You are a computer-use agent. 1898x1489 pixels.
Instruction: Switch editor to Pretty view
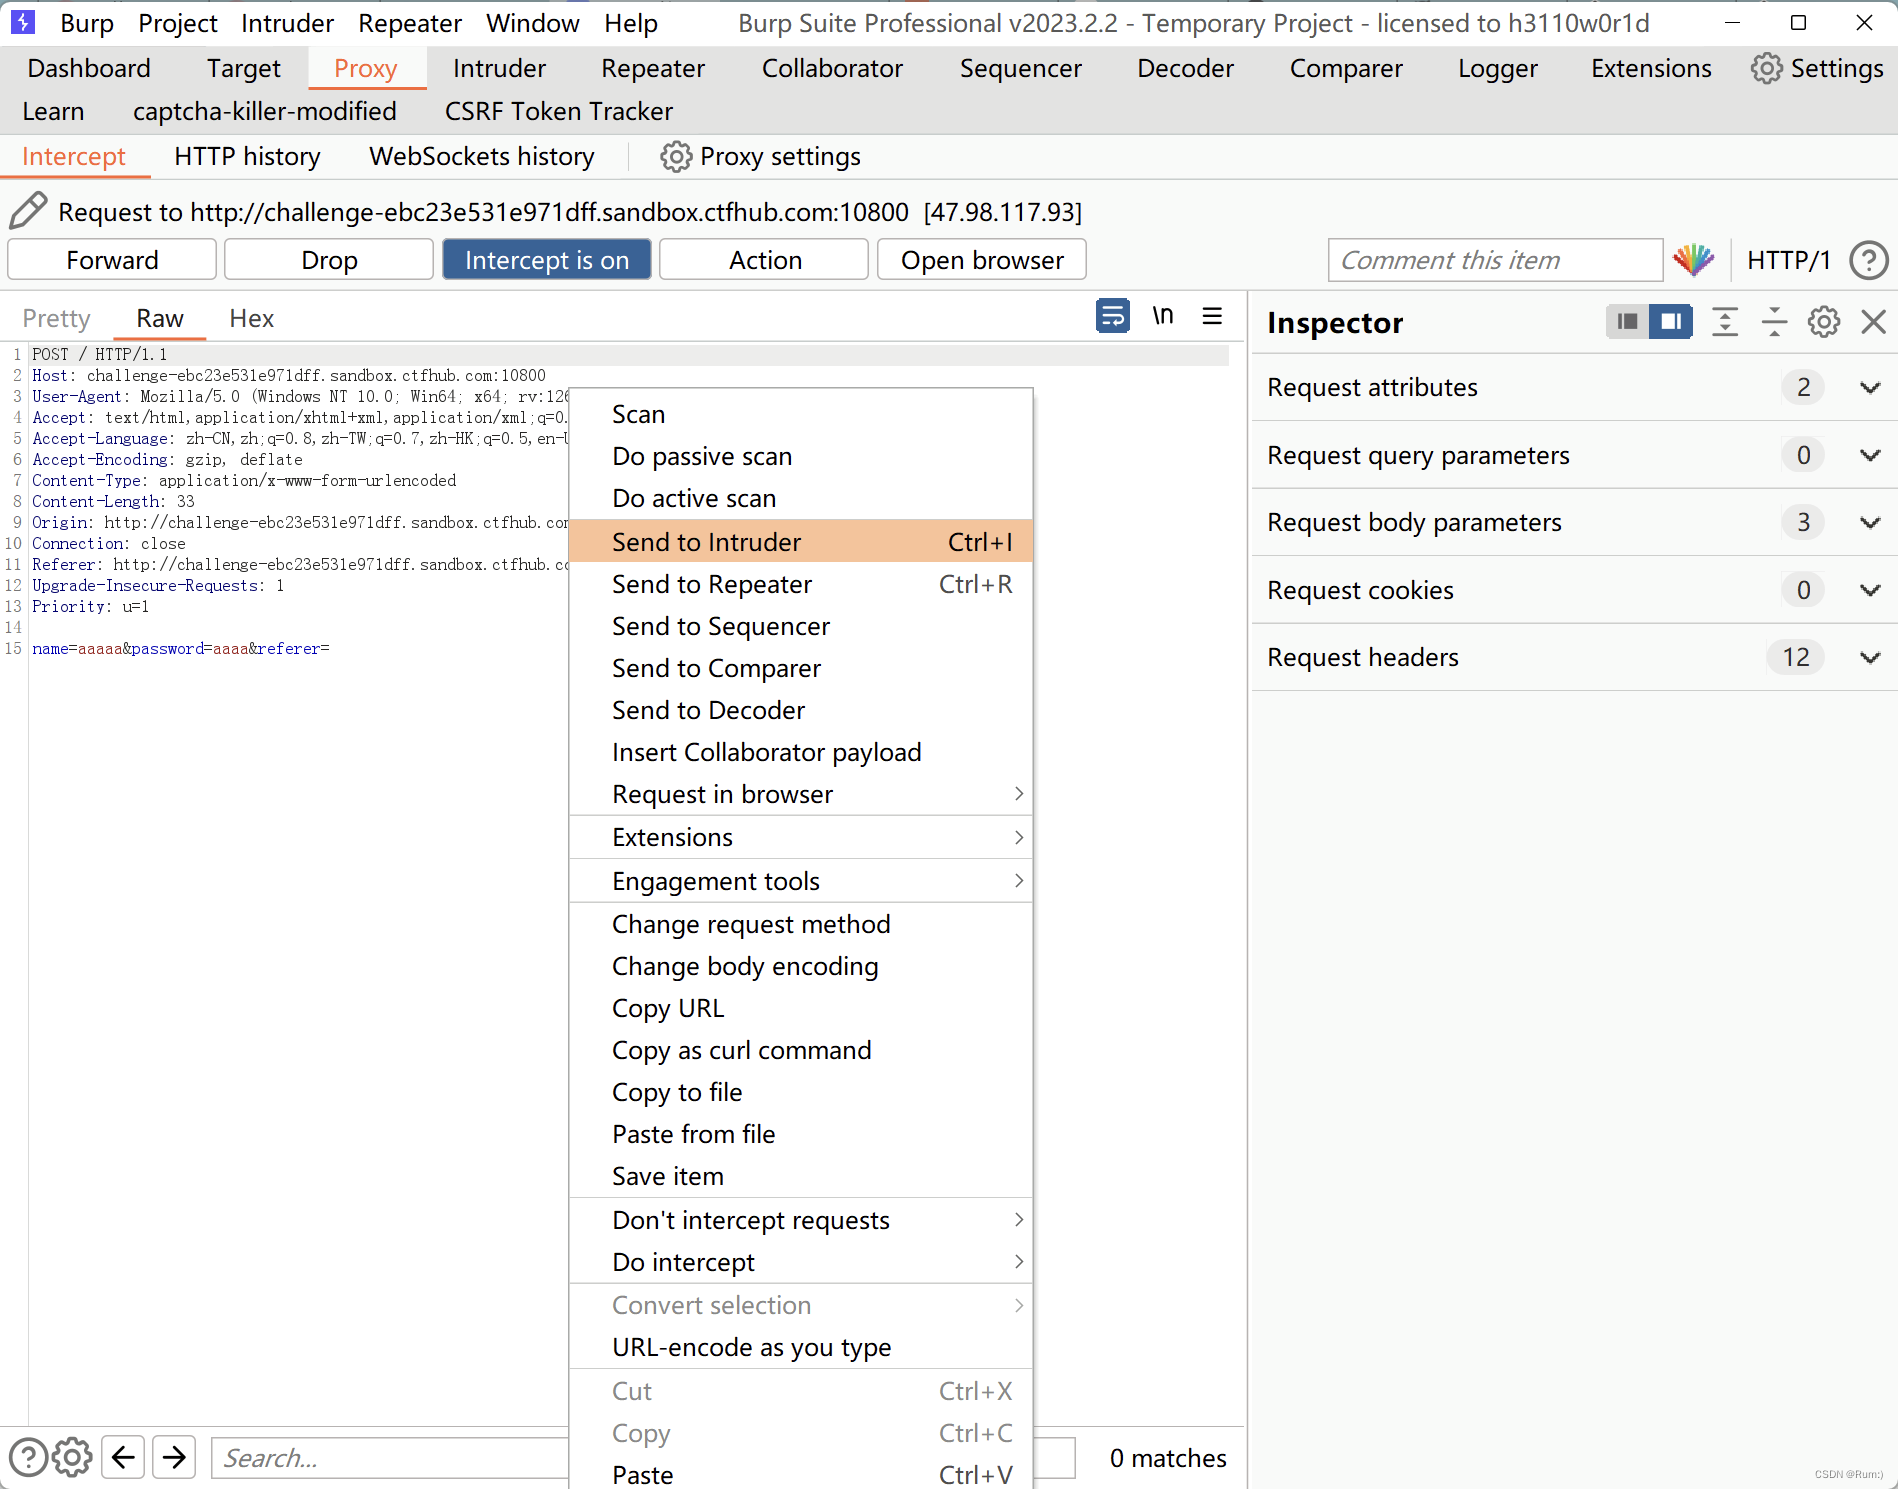pos(56,318)
